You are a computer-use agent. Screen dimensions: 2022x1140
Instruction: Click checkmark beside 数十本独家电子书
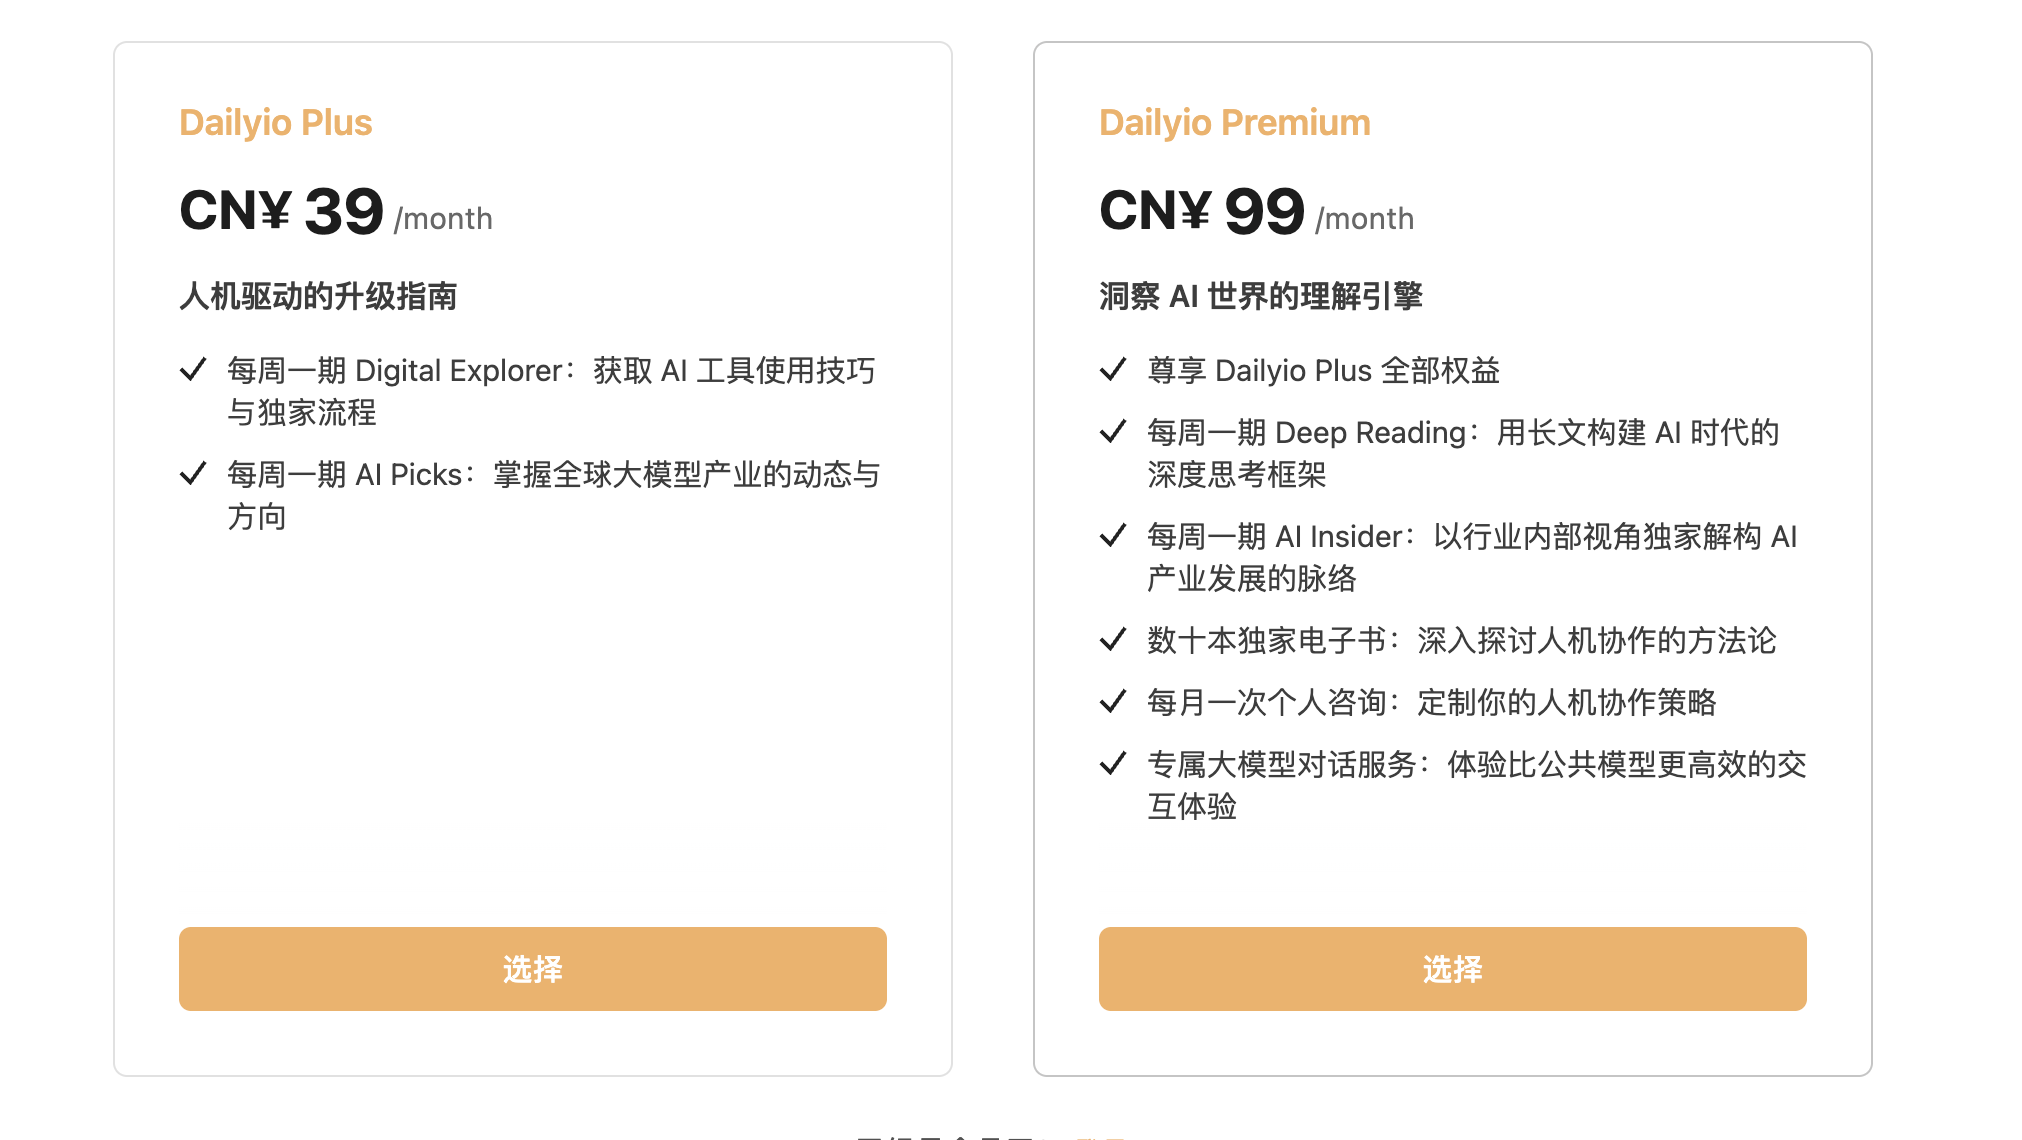[1113, 640]
